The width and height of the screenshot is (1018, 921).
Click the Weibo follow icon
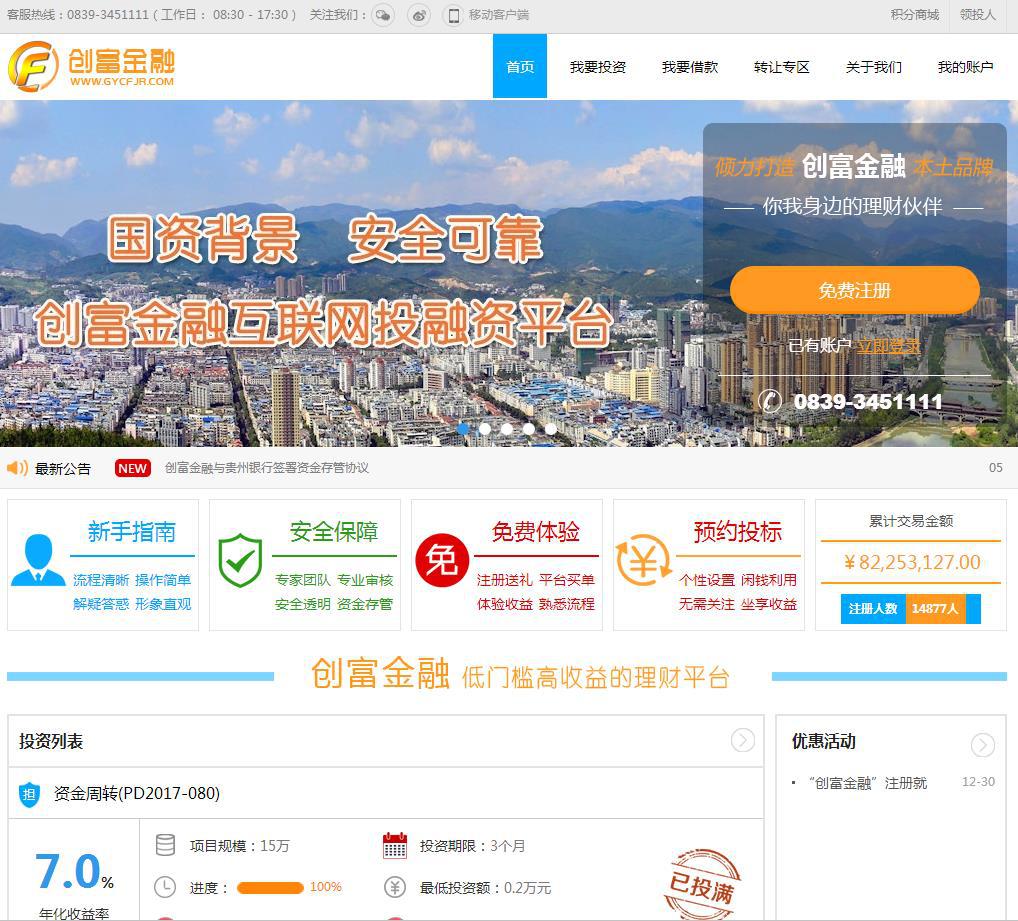click(418, 15)
